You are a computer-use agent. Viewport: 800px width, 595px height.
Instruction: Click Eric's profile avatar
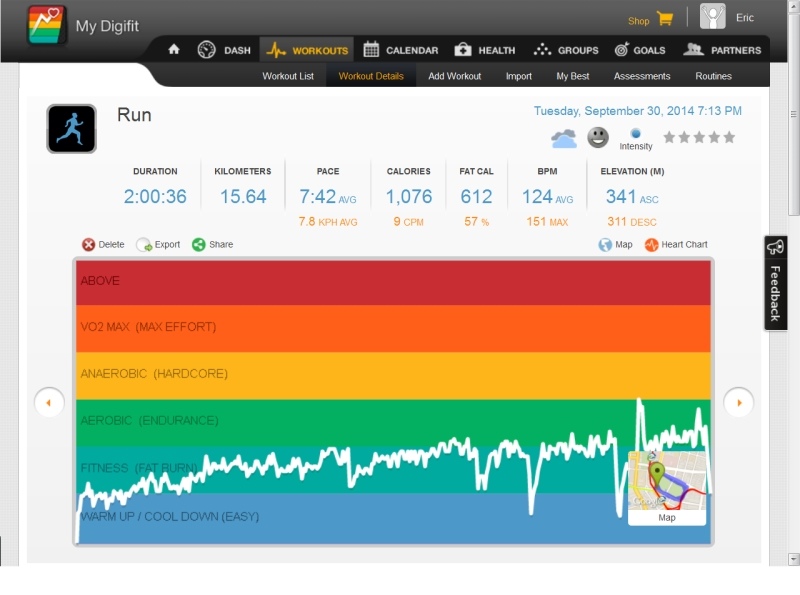(712, 16)
